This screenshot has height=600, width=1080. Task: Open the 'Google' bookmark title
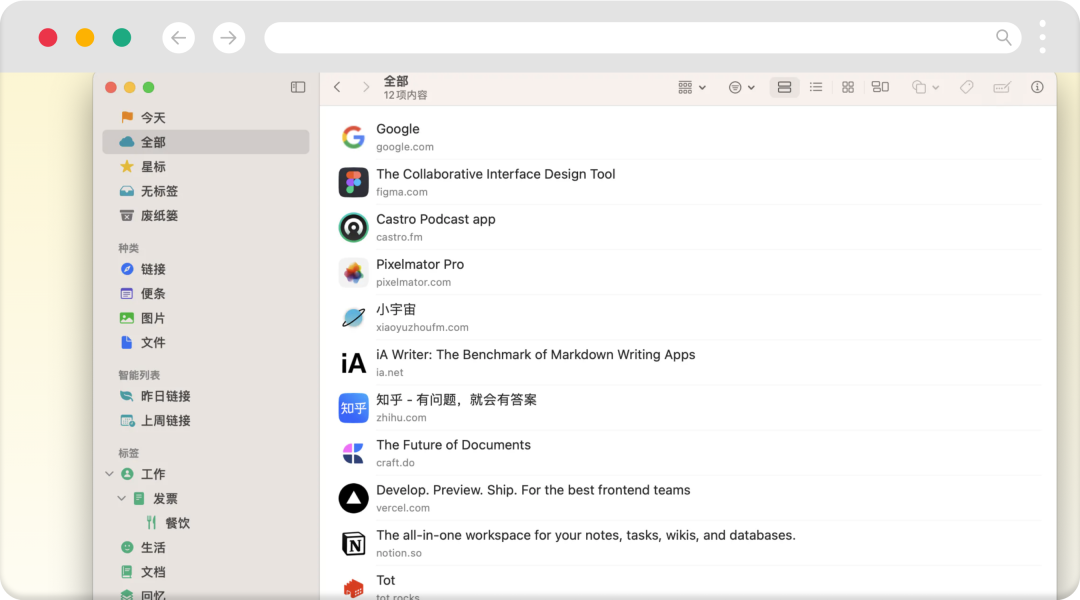point(397,129)
